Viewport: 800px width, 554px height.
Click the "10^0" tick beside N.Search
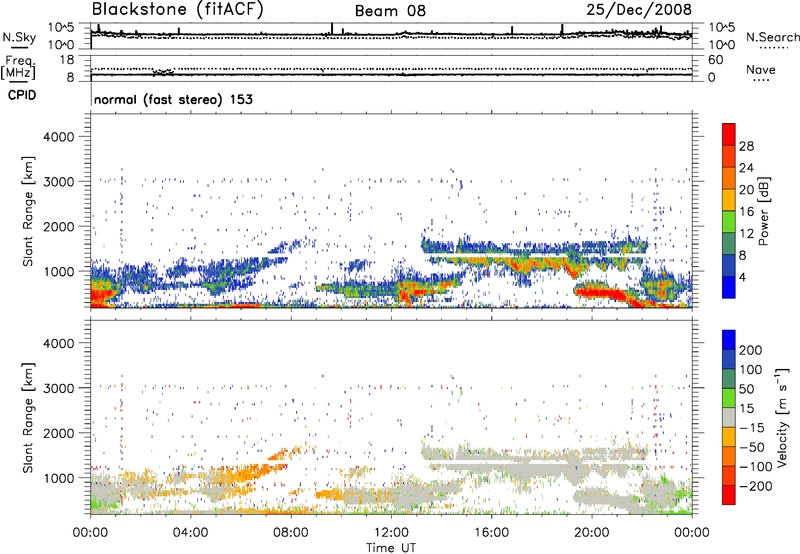(x=722, y=45)
